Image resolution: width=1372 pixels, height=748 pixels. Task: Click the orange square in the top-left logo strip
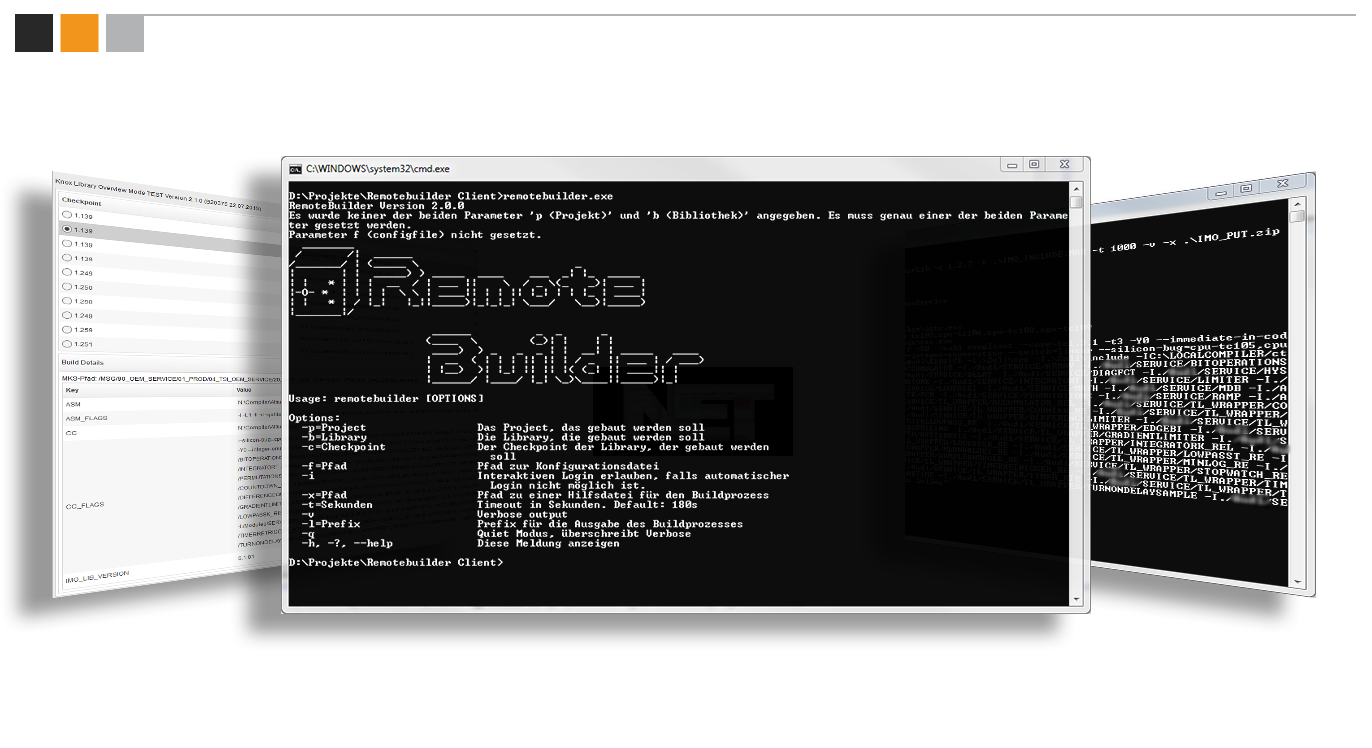click(x=77, y=32)
